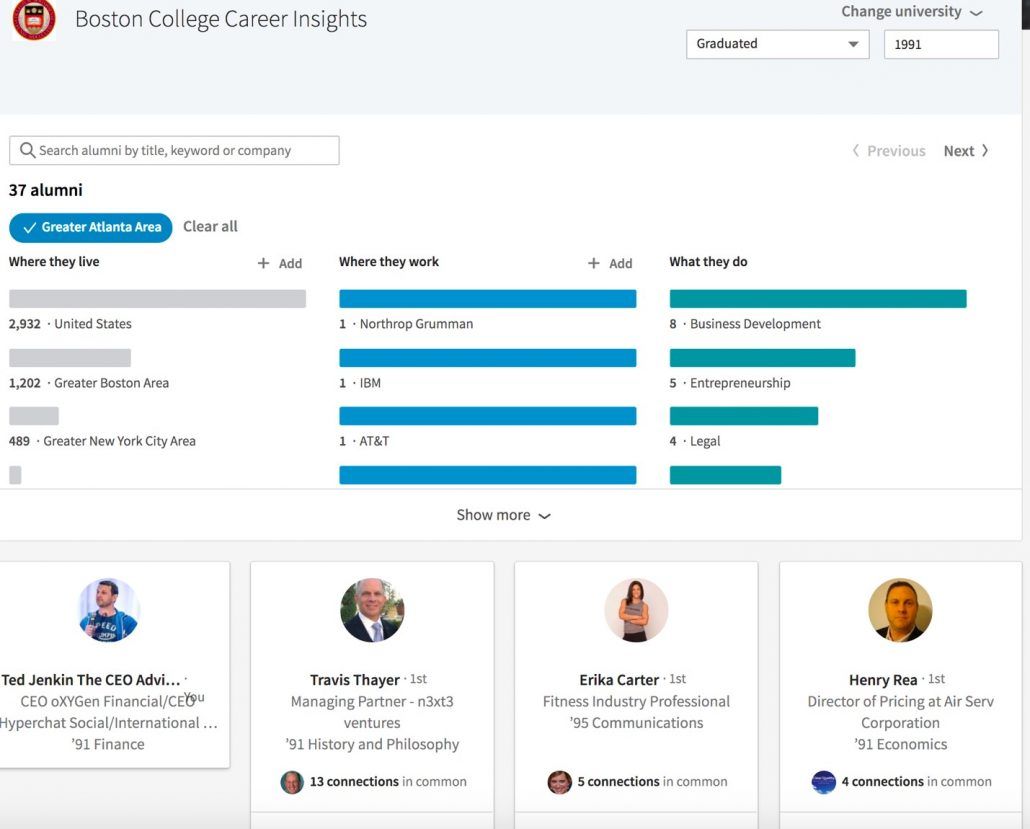
Task: Click the 5 Entrepreneurship label
Action: 730,383
